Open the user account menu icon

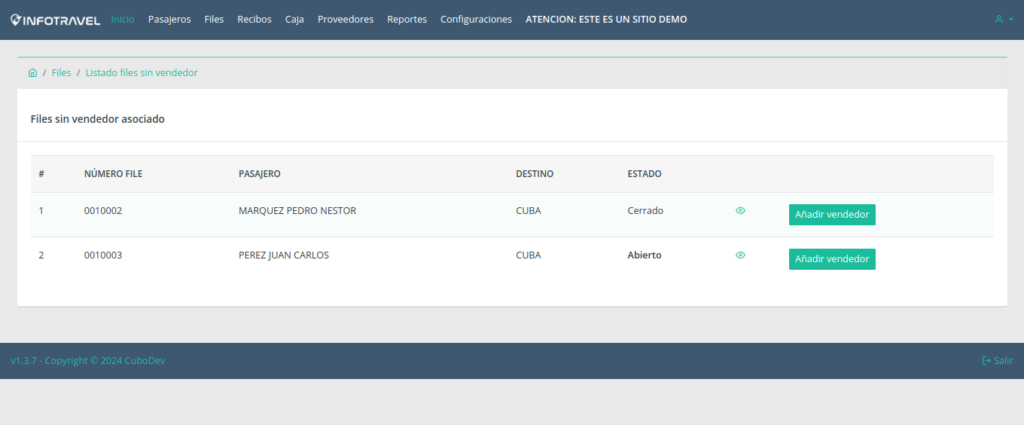click(x=1003, y=20)
